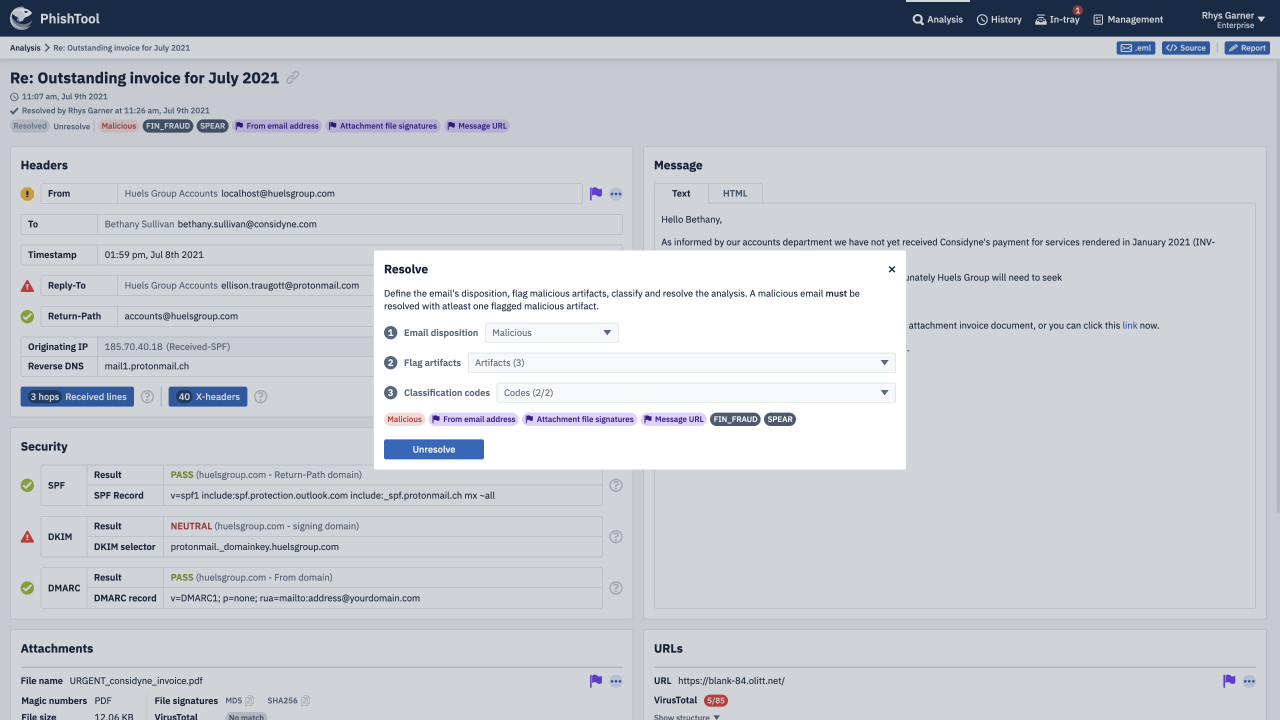Screen dimensions: 1280x720
Task: Flag the From email address artifact
Action: point(596,194)
